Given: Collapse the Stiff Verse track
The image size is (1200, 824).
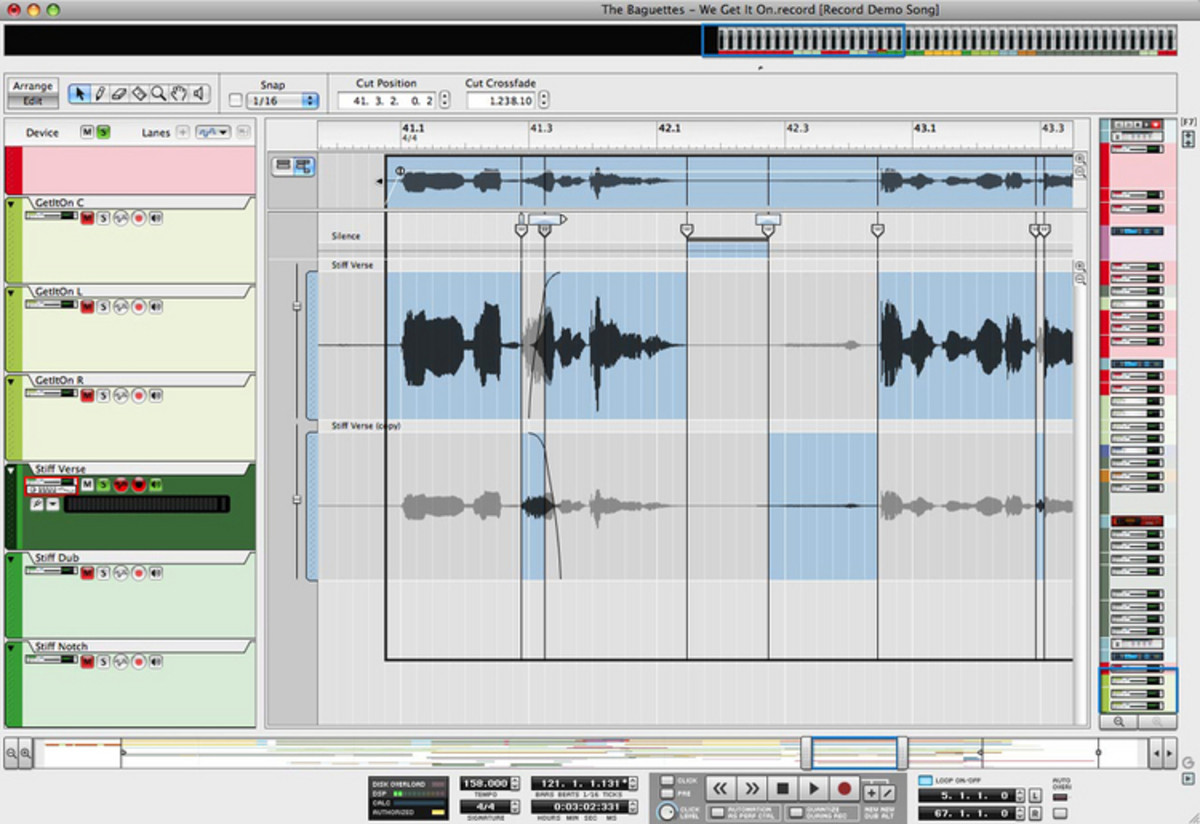Looking at the screenshot, I should pos(12,470).
